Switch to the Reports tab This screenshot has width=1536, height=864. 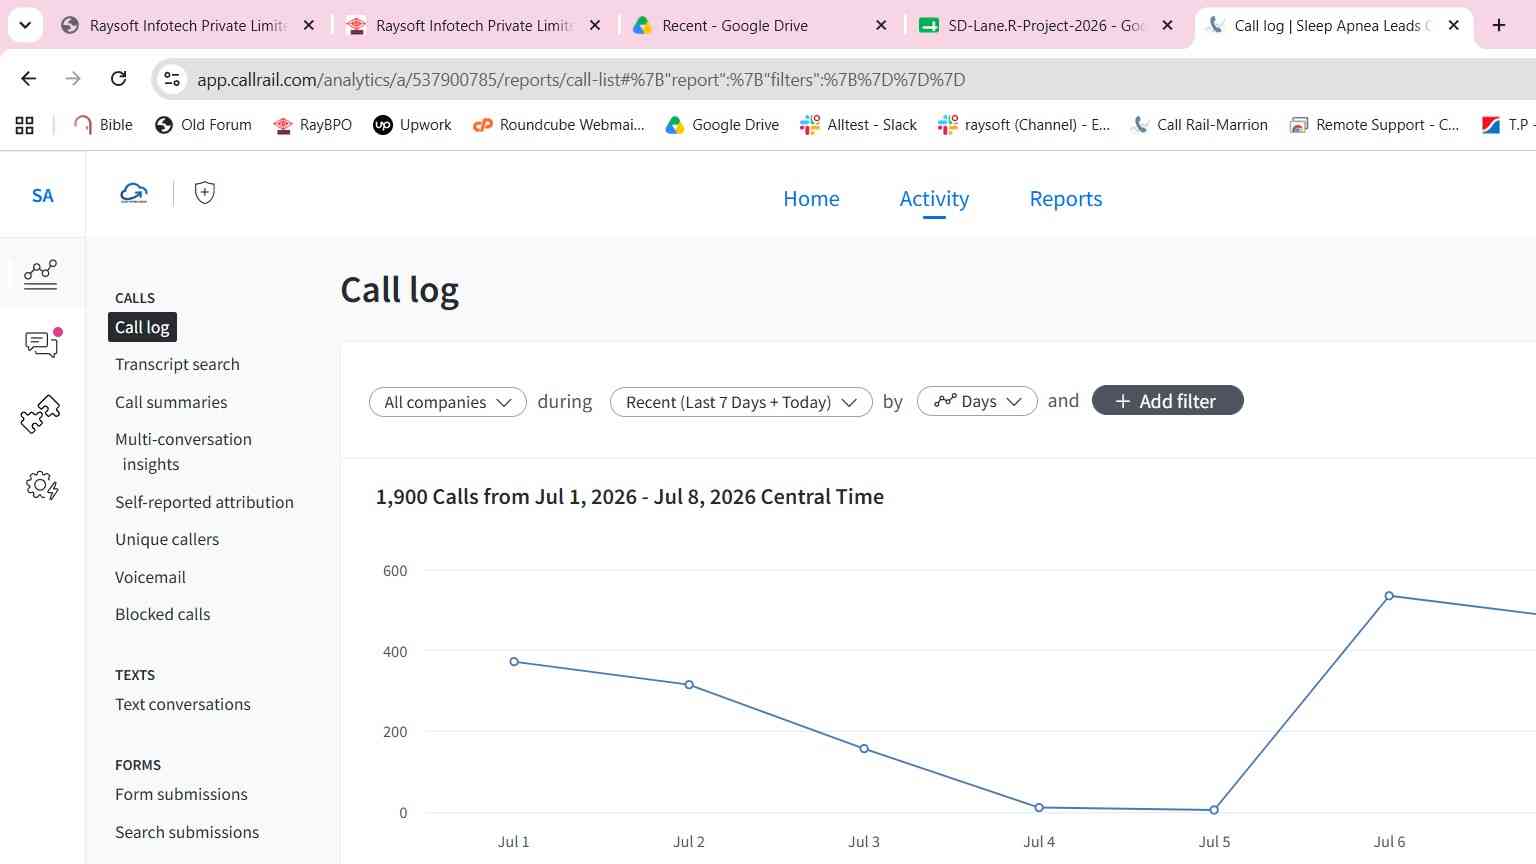[x=1066, y=199]
